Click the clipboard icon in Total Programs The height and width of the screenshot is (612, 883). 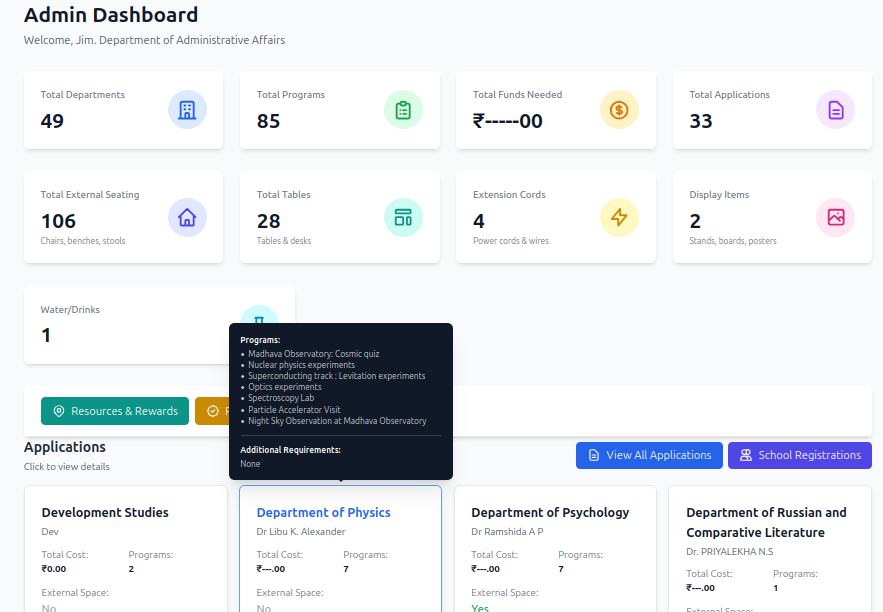pos(403,110)
